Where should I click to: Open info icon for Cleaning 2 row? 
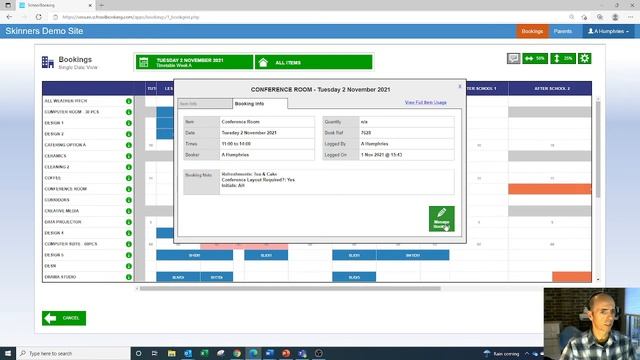coord(129,167)
